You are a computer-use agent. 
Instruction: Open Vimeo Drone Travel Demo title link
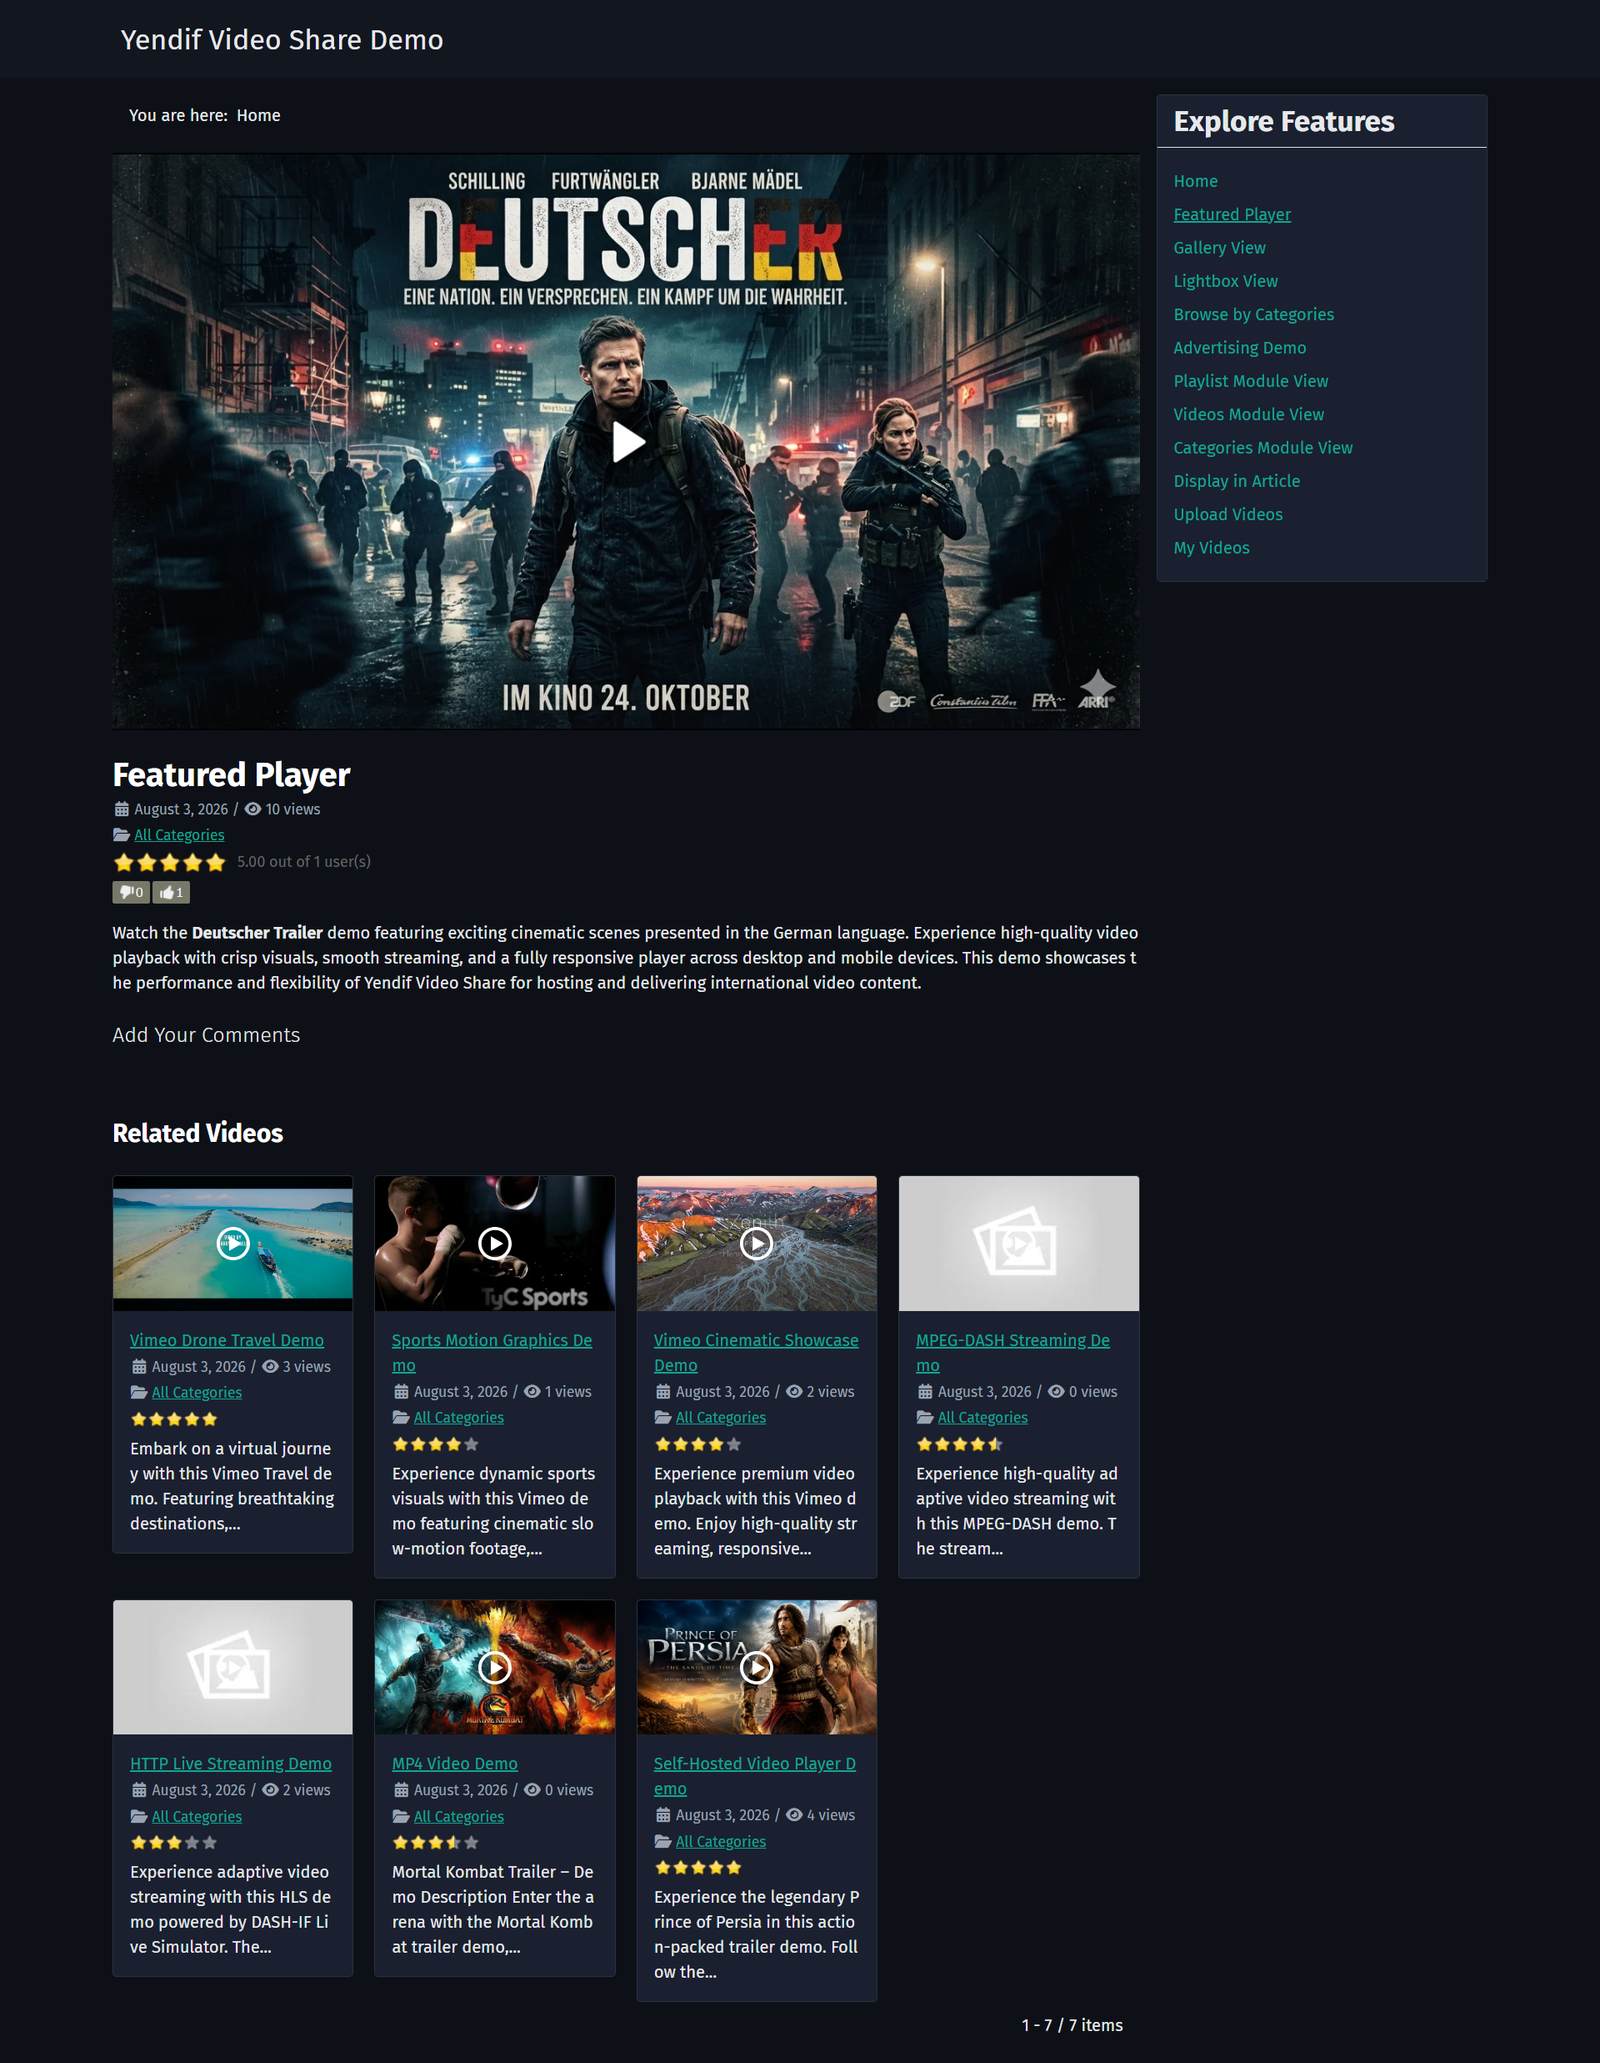point(227,1340)
